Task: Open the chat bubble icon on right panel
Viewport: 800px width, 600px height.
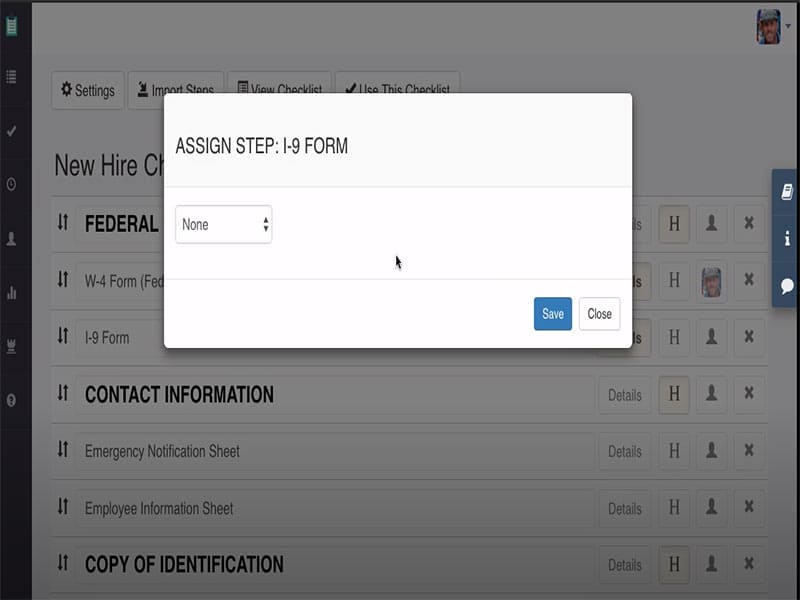Action: point(787,285)
